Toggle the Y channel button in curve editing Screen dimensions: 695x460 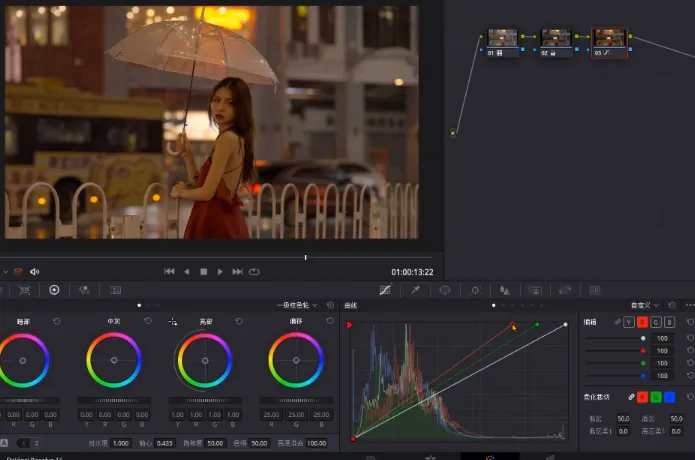click(629, 322)
